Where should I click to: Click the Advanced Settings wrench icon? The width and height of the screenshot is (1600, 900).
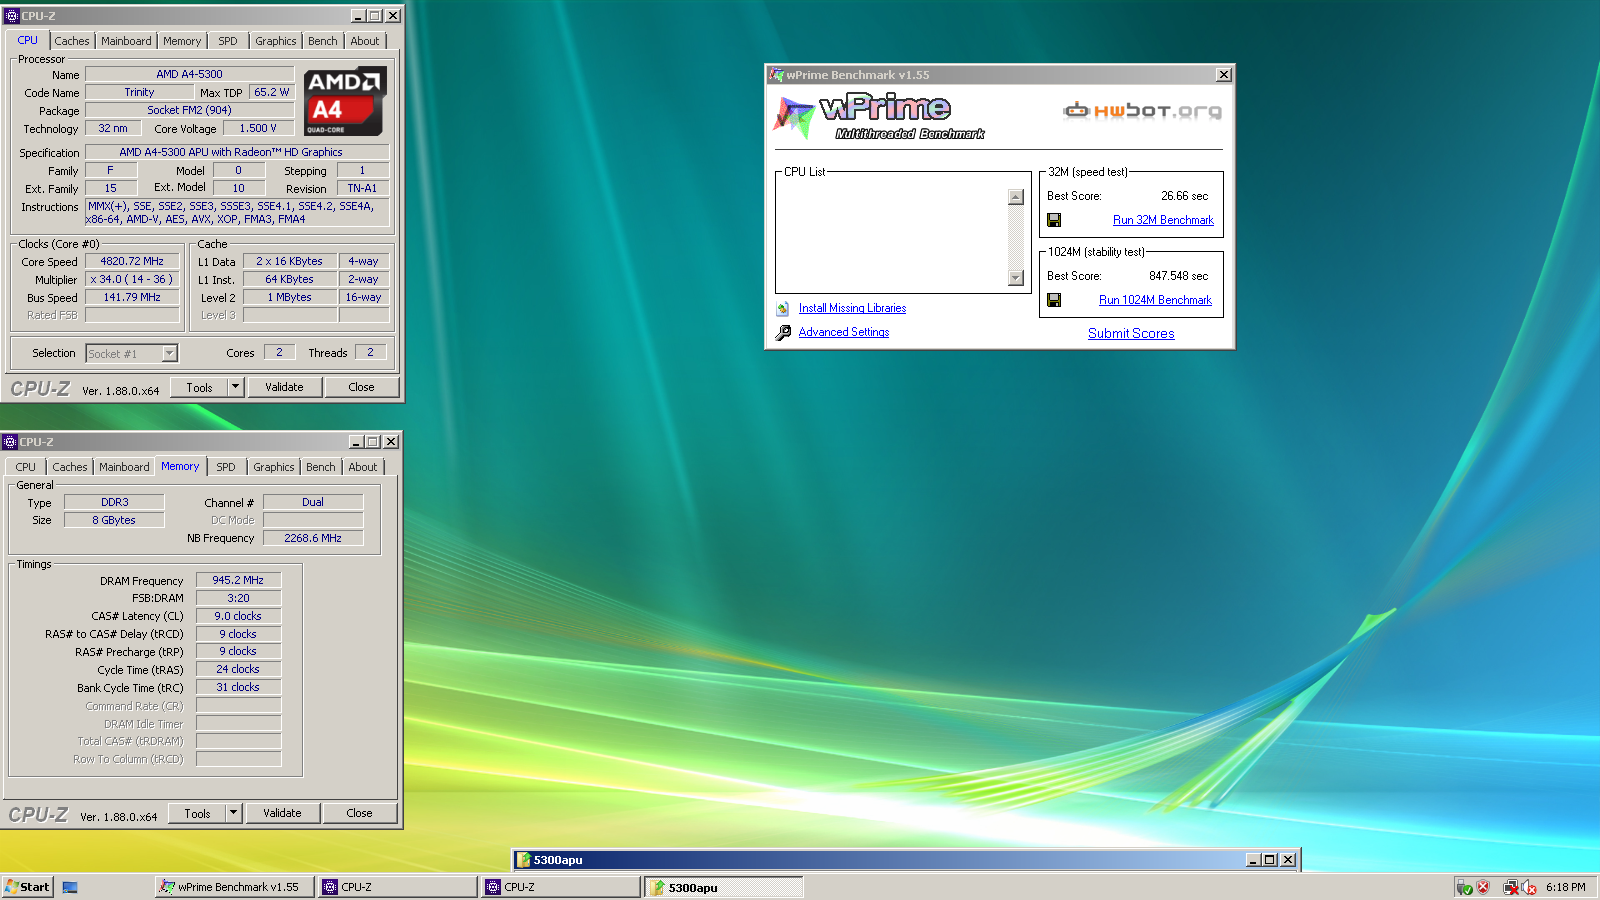pyautogui.click(x=783, y=333)
